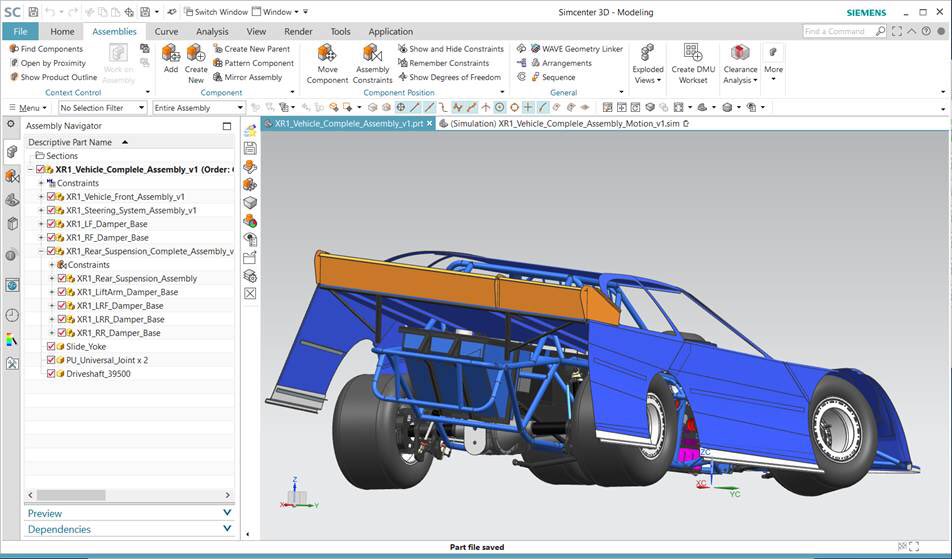Toggle XR1_LRR_Damper_Base checkbox

coord(62,319)
